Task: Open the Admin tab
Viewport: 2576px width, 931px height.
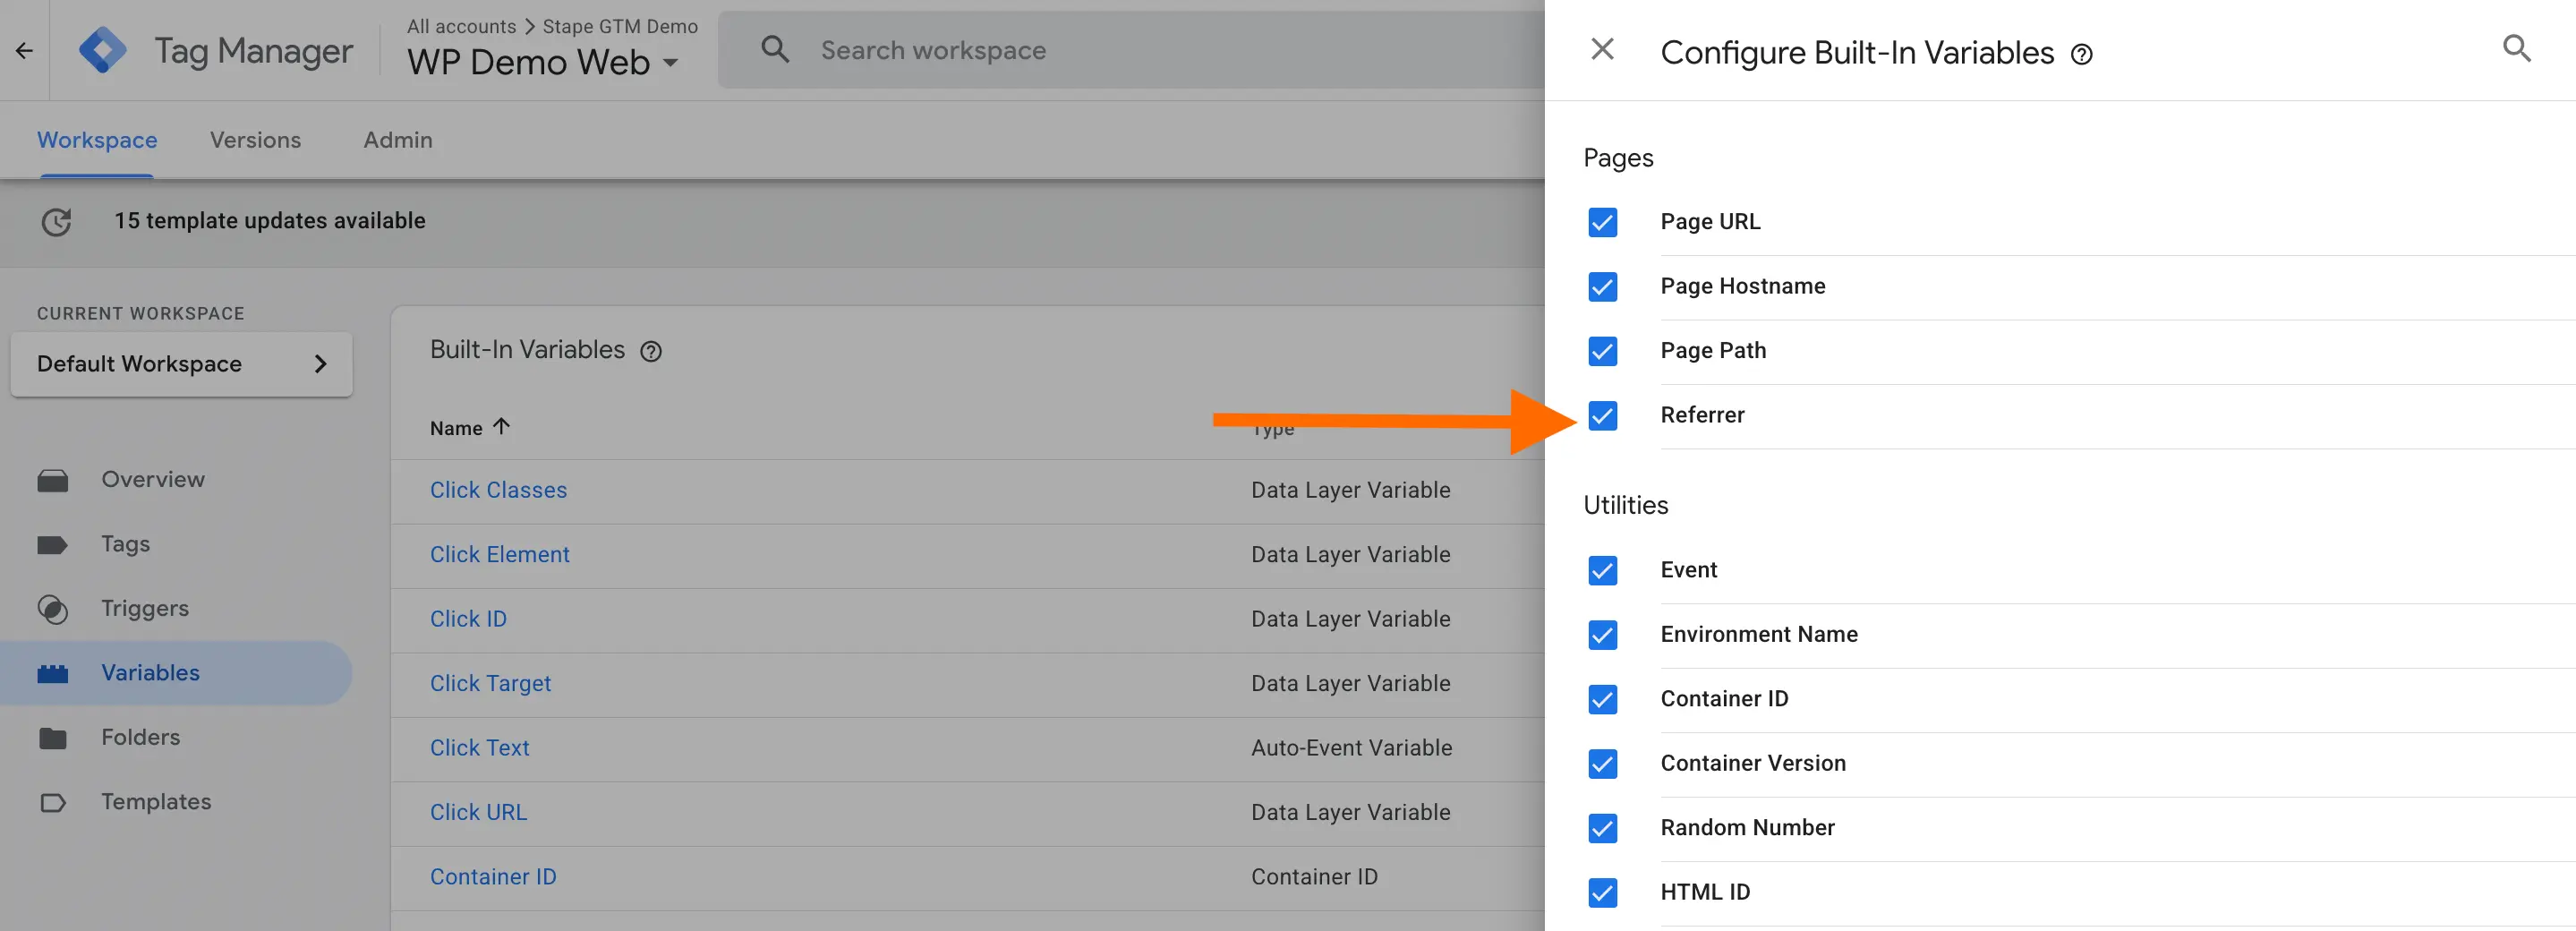Action: point(397,140)
